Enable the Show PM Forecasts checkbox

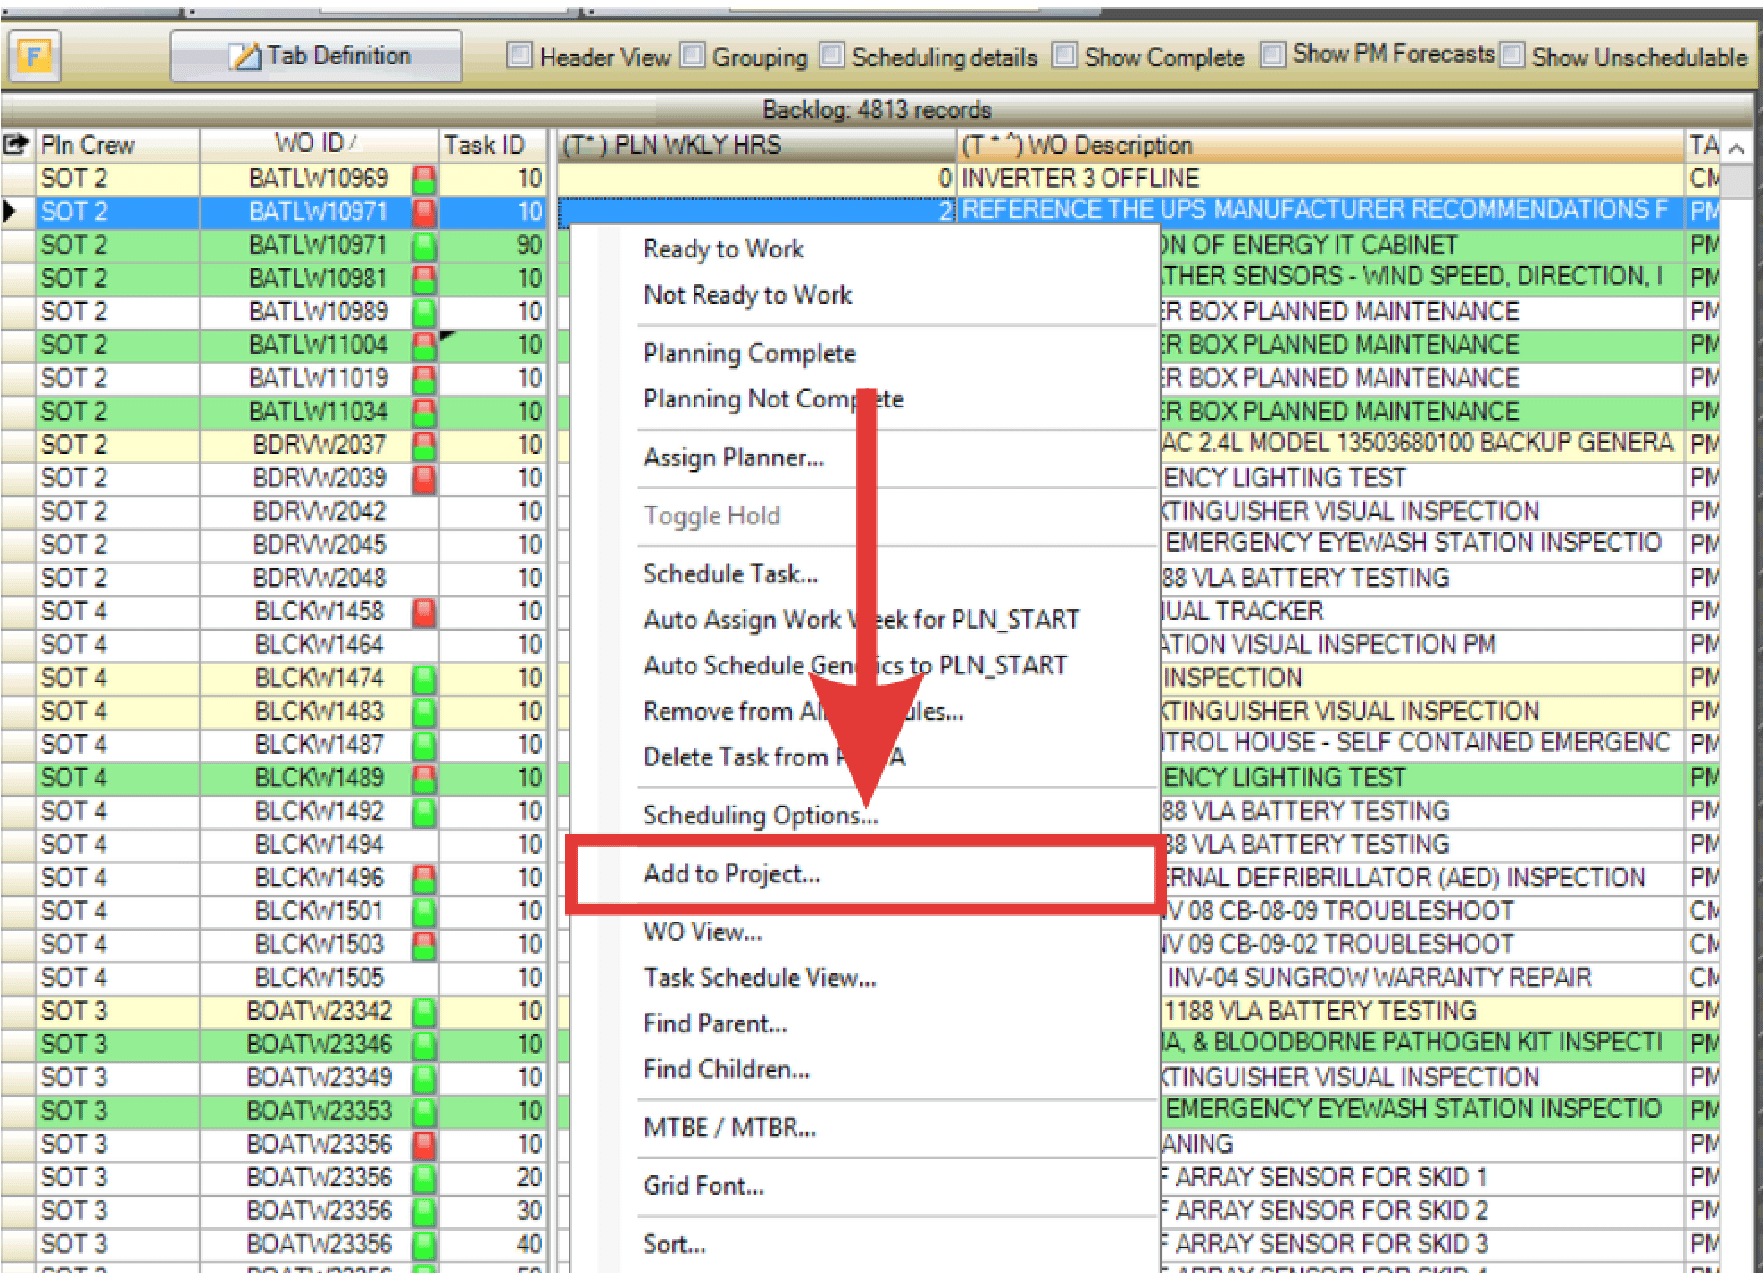pos(1272,54)
